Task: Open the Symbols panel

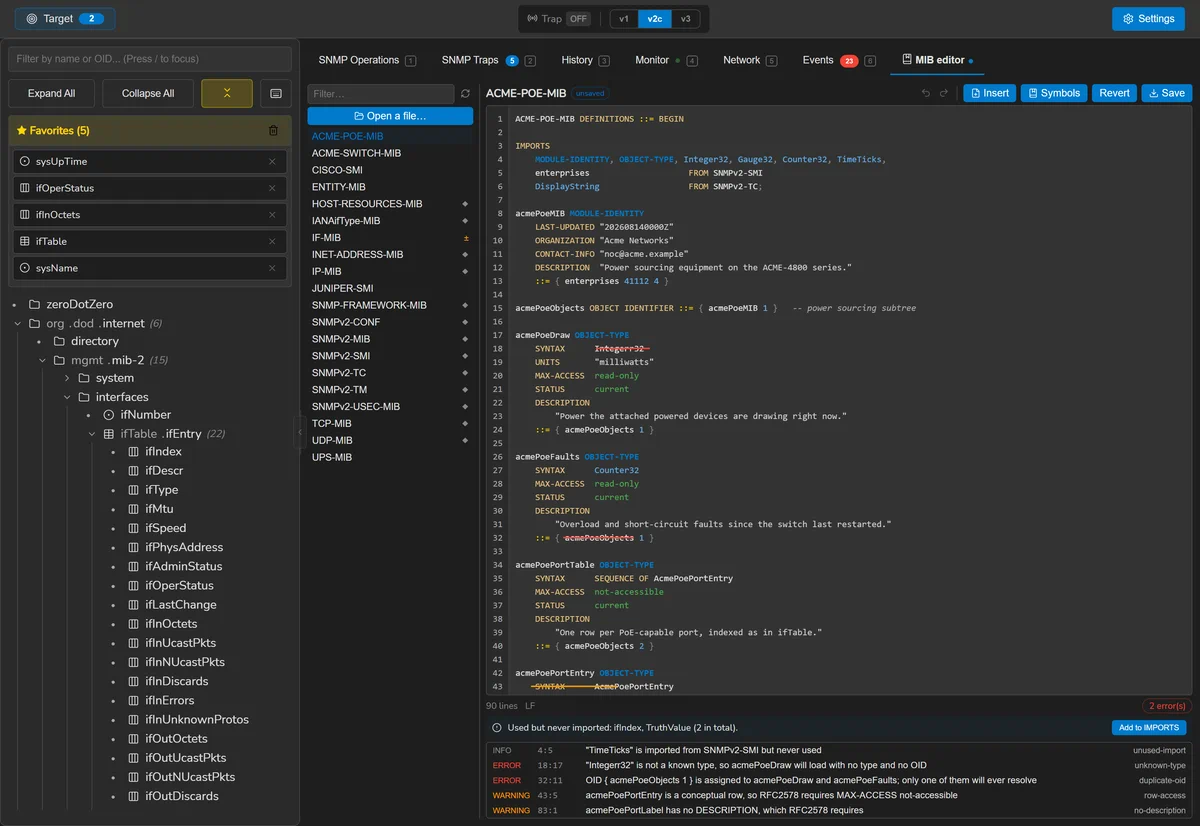Action: point(1054,93)
